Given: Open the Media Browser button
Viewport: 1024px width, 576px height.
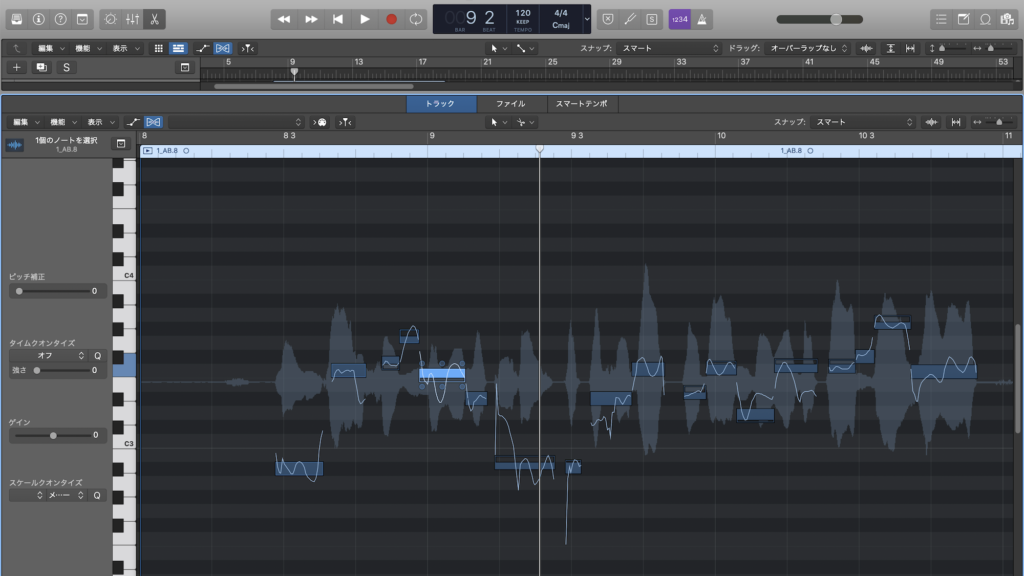Looking at the screenshot, I should (x=1007, y=19).
